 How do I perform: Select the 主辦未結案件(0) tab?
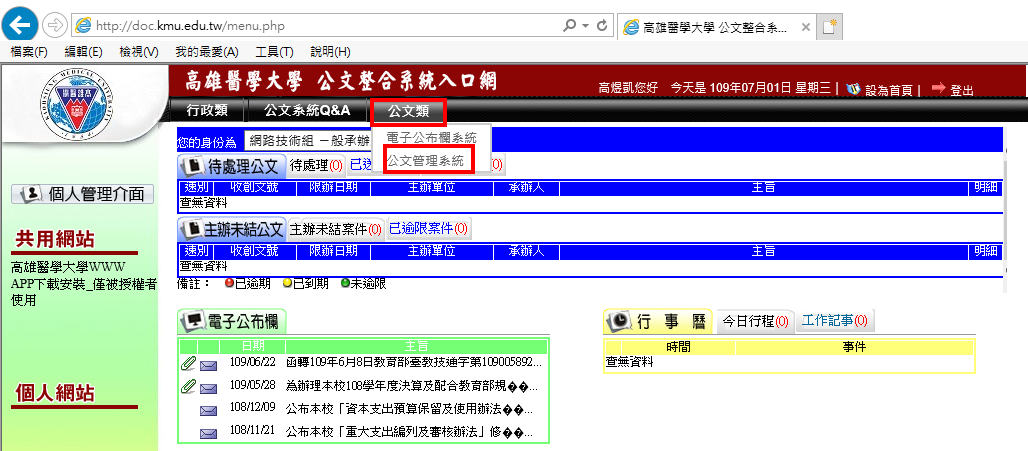336,229
